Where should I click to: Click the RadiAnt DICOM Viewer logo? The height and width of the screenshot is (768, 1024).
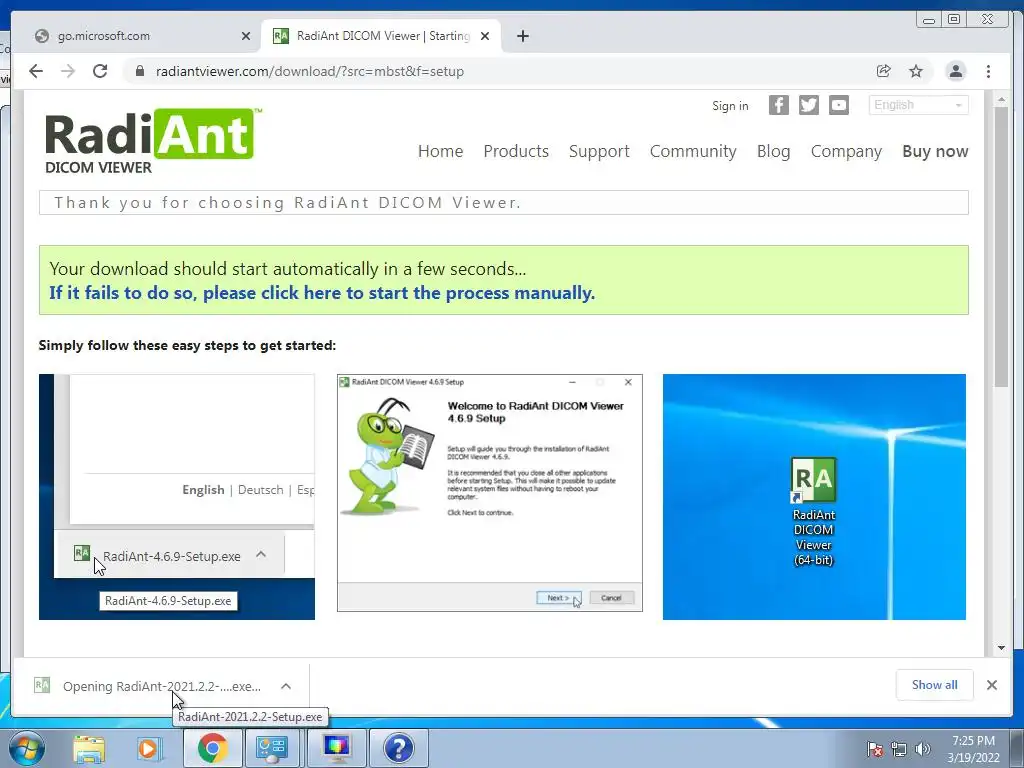tap(153, 141)
